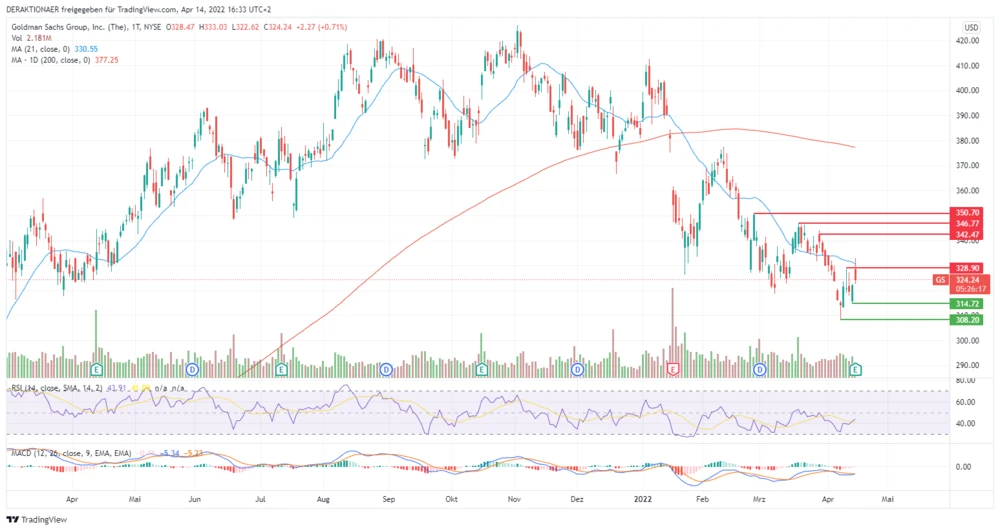Click the latest earnings marker at far right
1000x531 pixels.
(855, 369)
